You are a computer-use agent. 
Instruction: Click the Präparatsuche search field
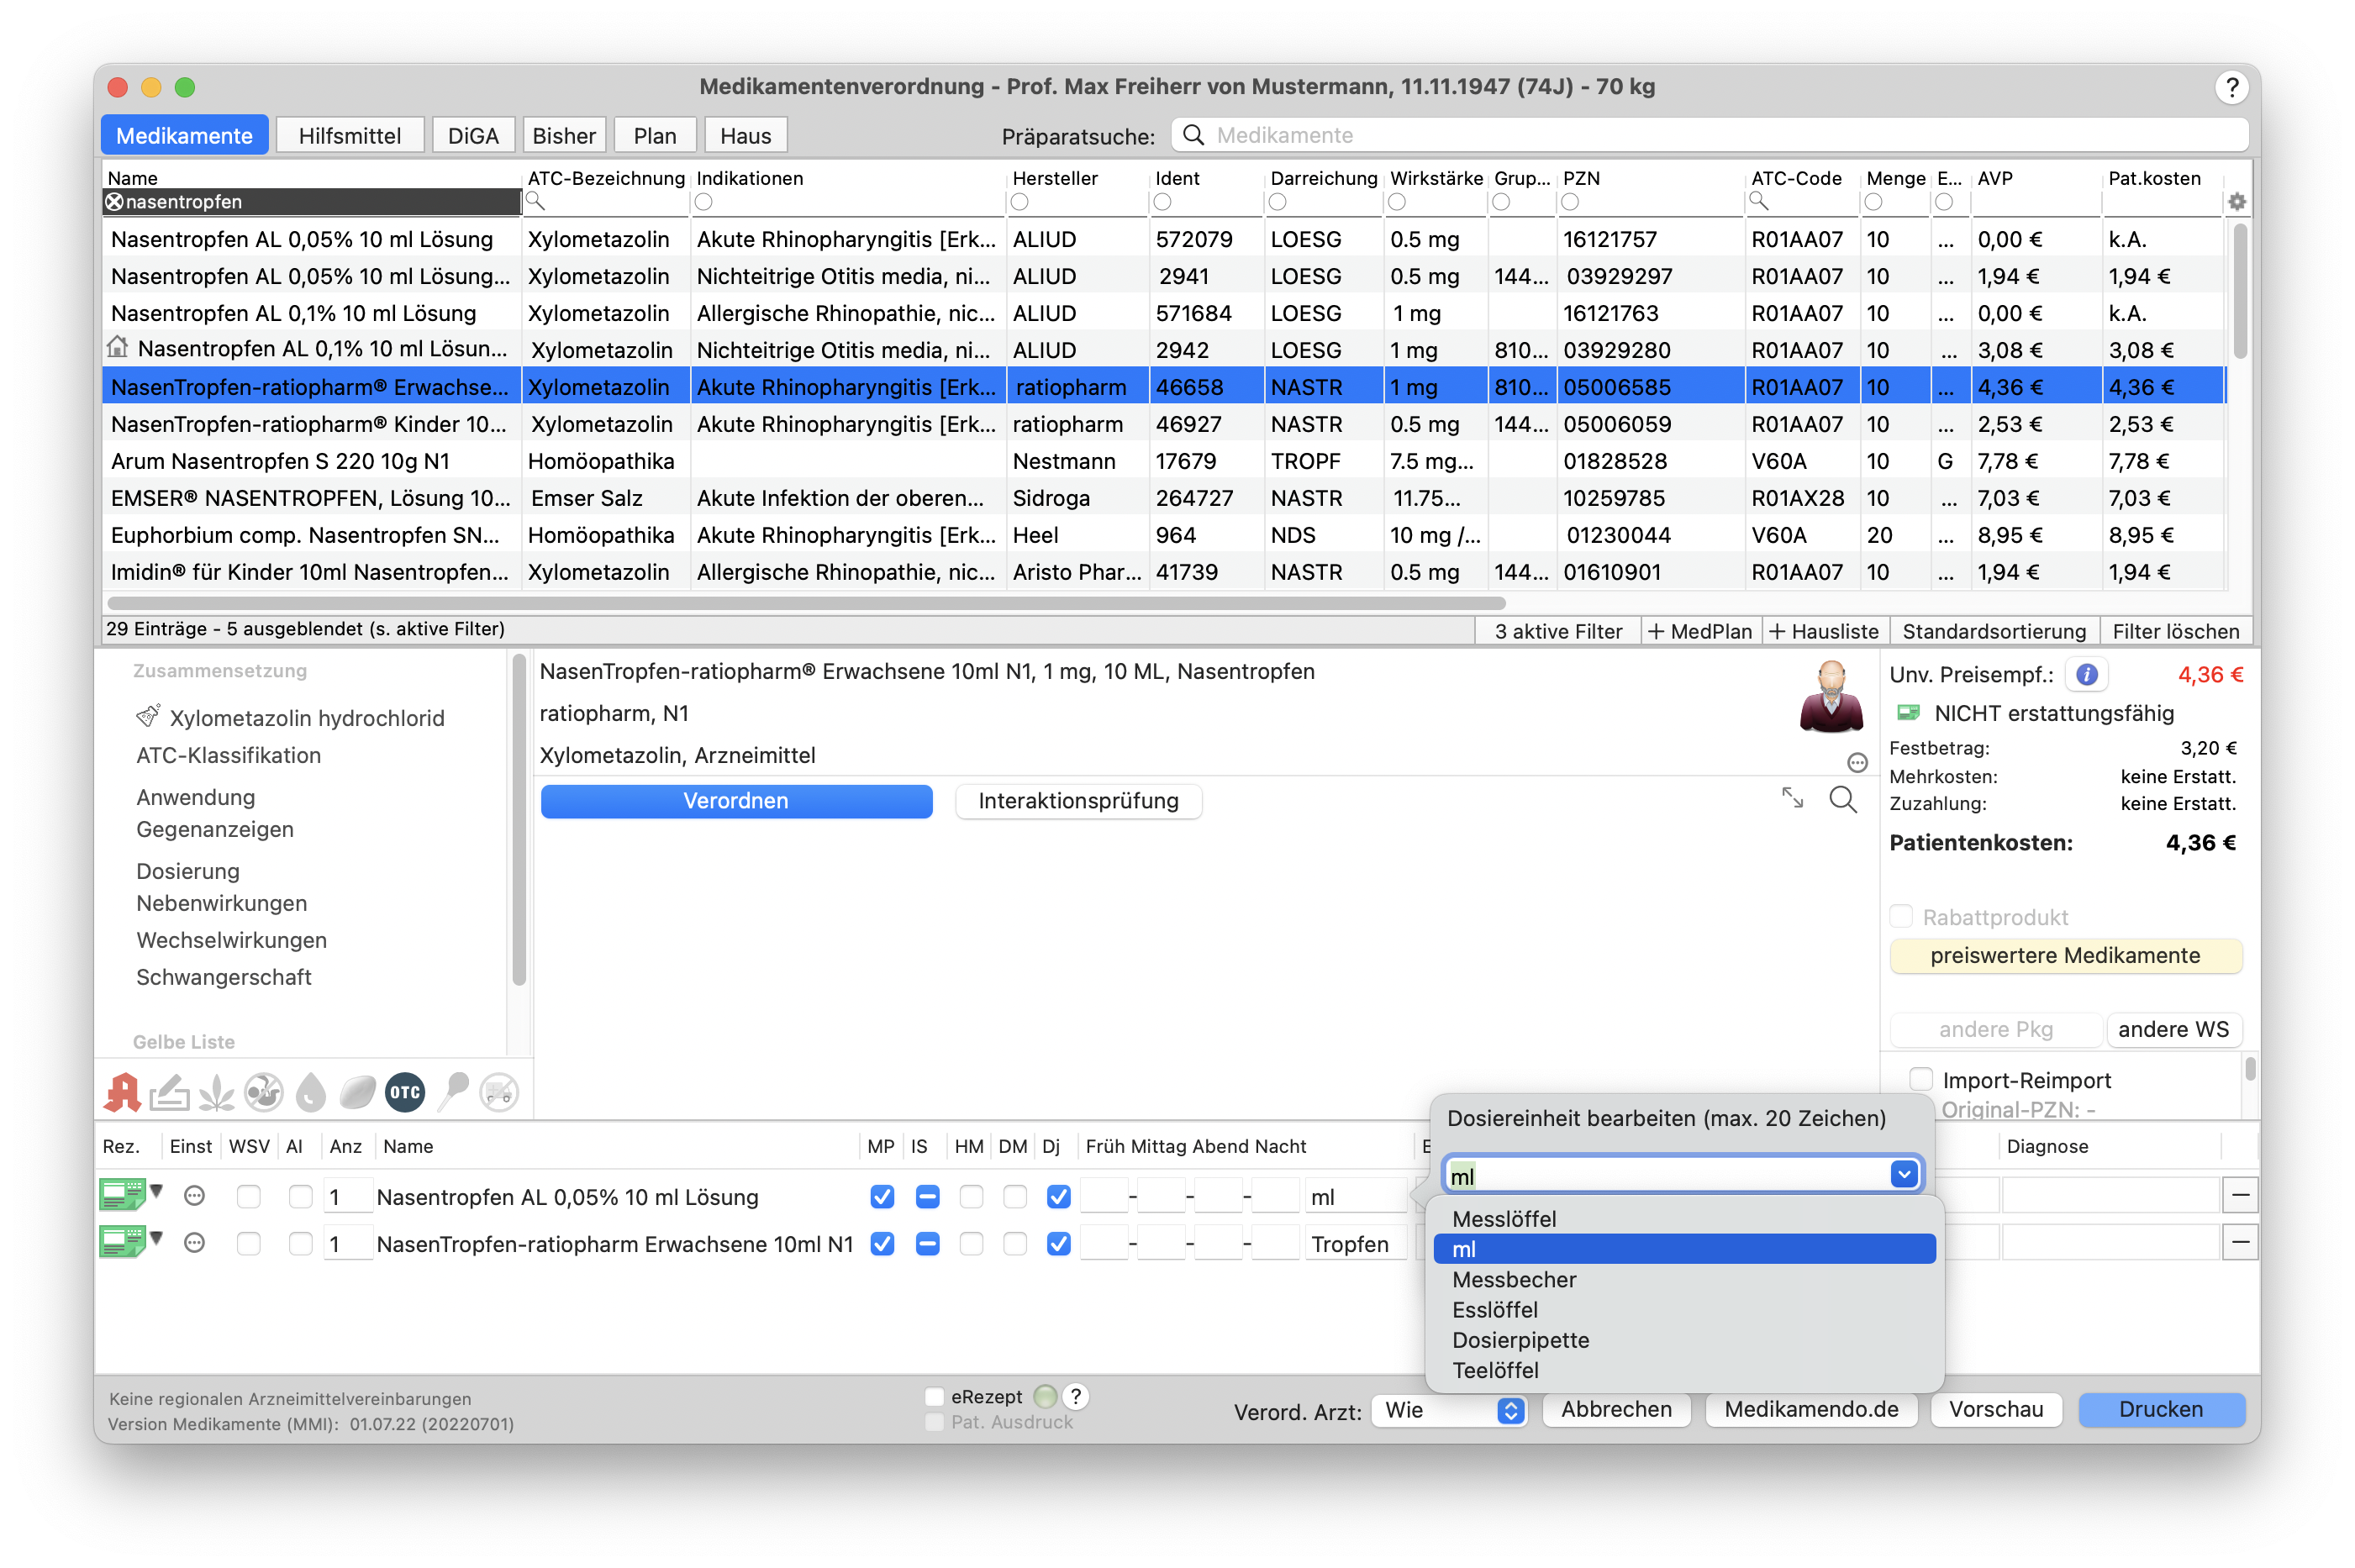click(1709, 135)
